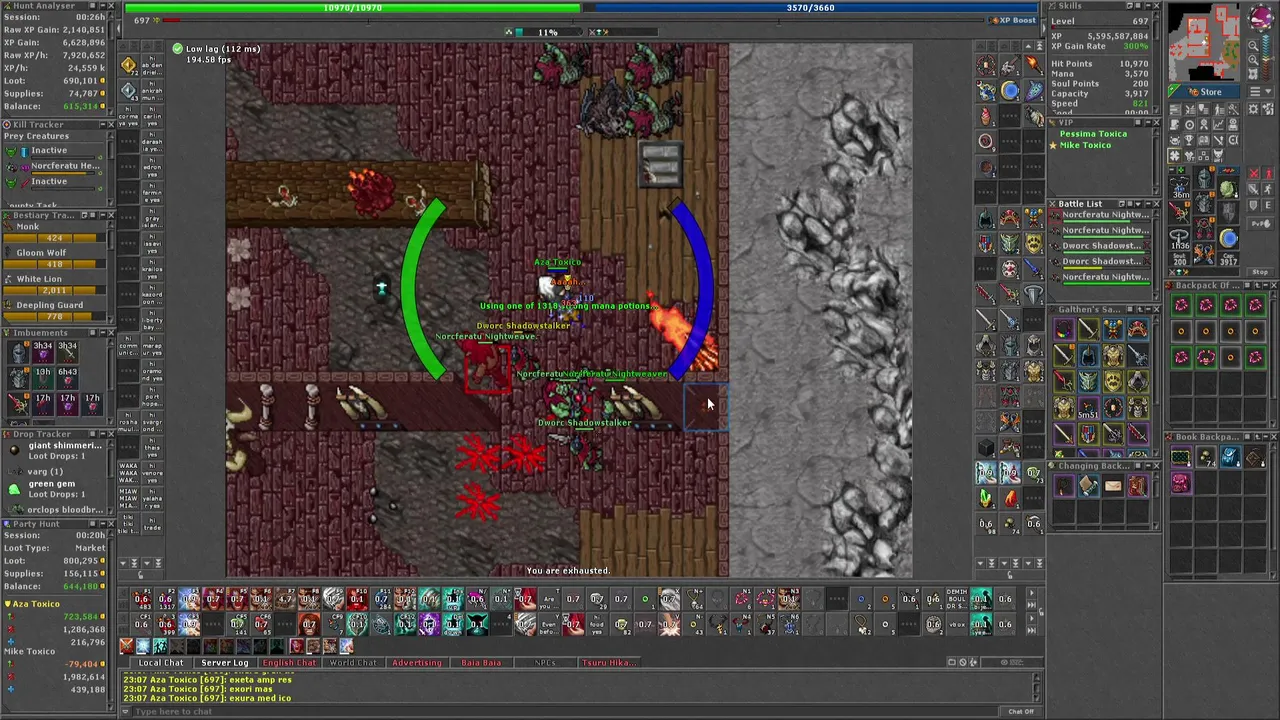Toggle the four-leaf clover sidebar icon
The height and width of the screenshot is (720, 1280).
1174,155
